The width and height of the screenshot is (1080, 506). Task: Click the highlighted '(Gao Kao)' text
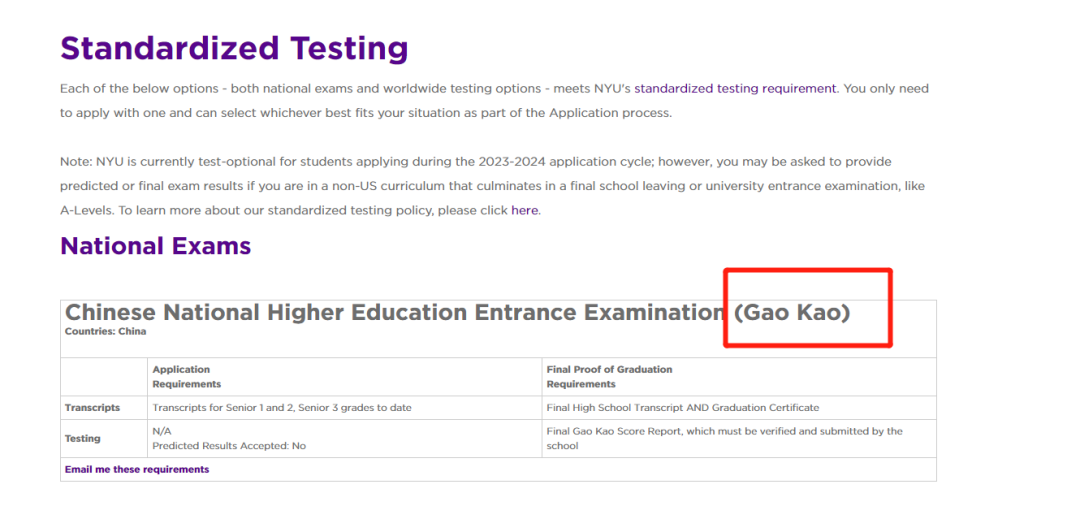[x=792, y=313]
